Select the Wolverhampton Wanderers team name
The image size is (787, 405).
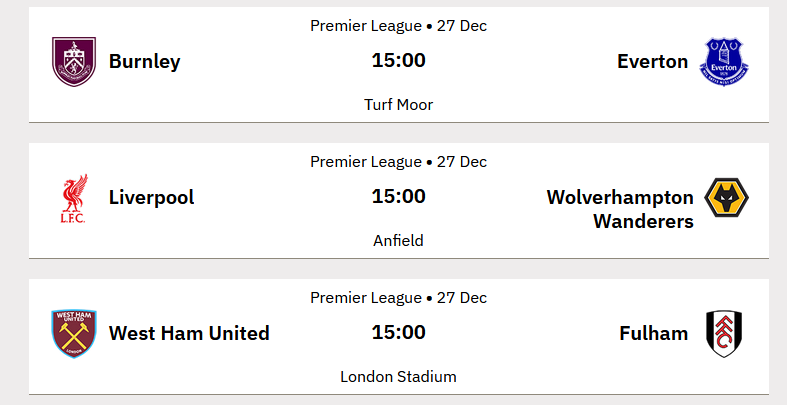pos(620,209)
